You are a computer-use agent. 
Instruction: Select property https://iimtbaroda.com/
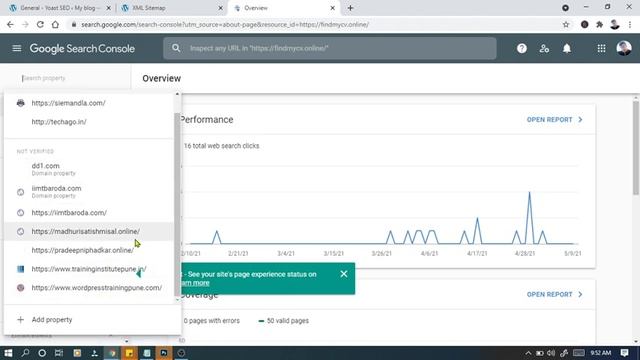pos(89,213)
